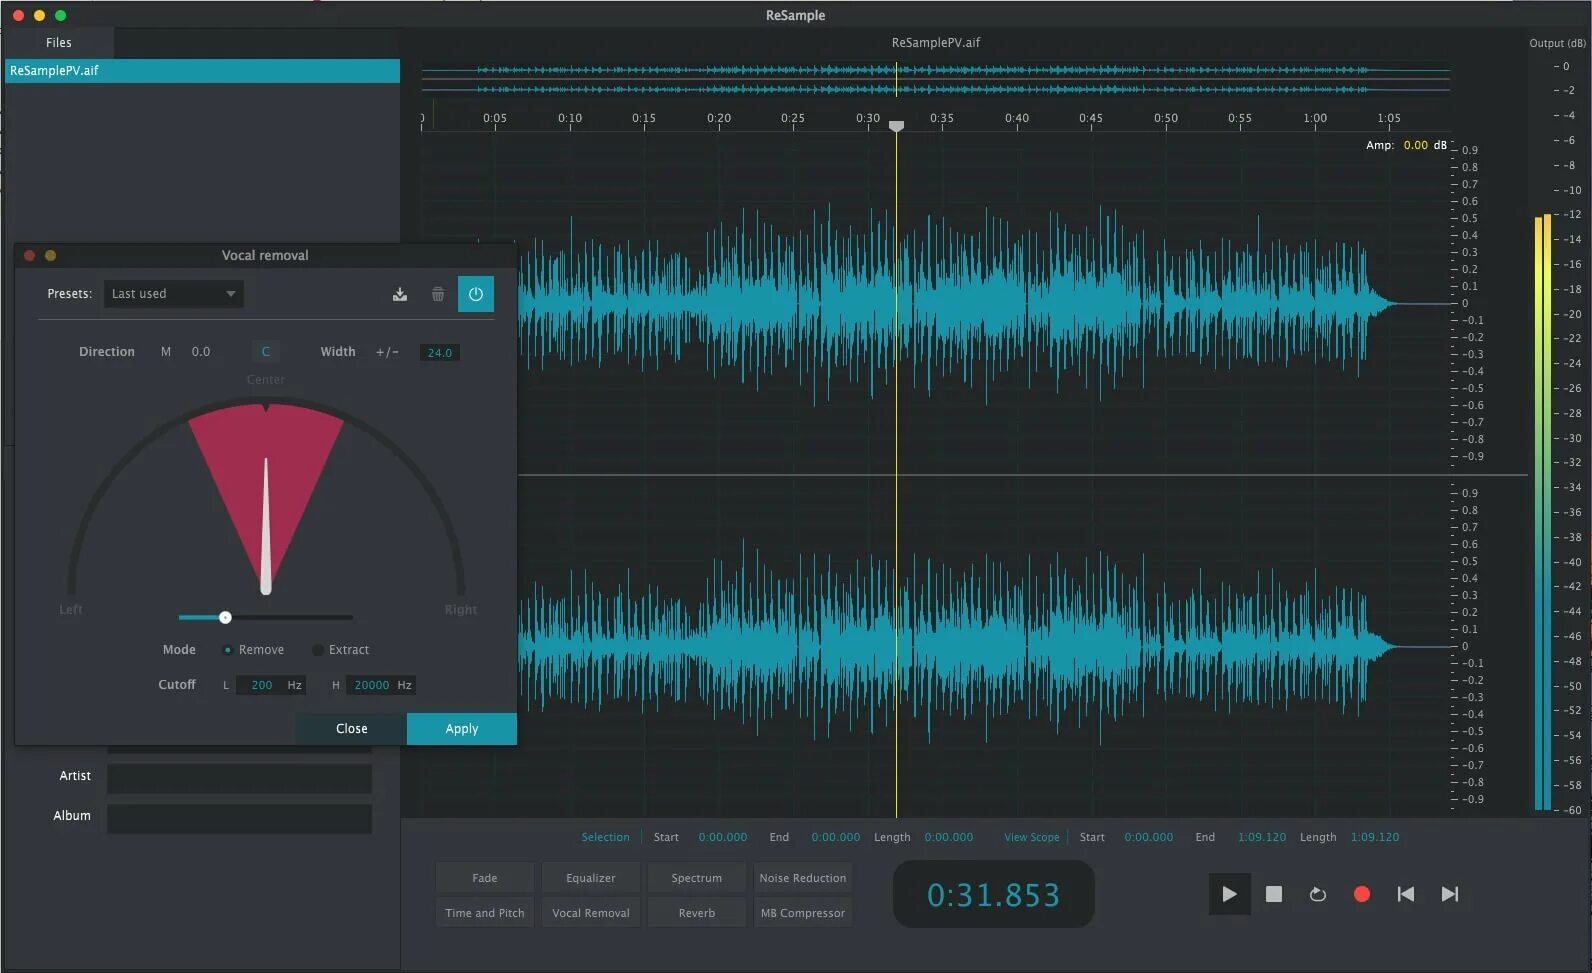Select the Remove mode radio button
The image size is (1592, 973).
click(228, 650)
